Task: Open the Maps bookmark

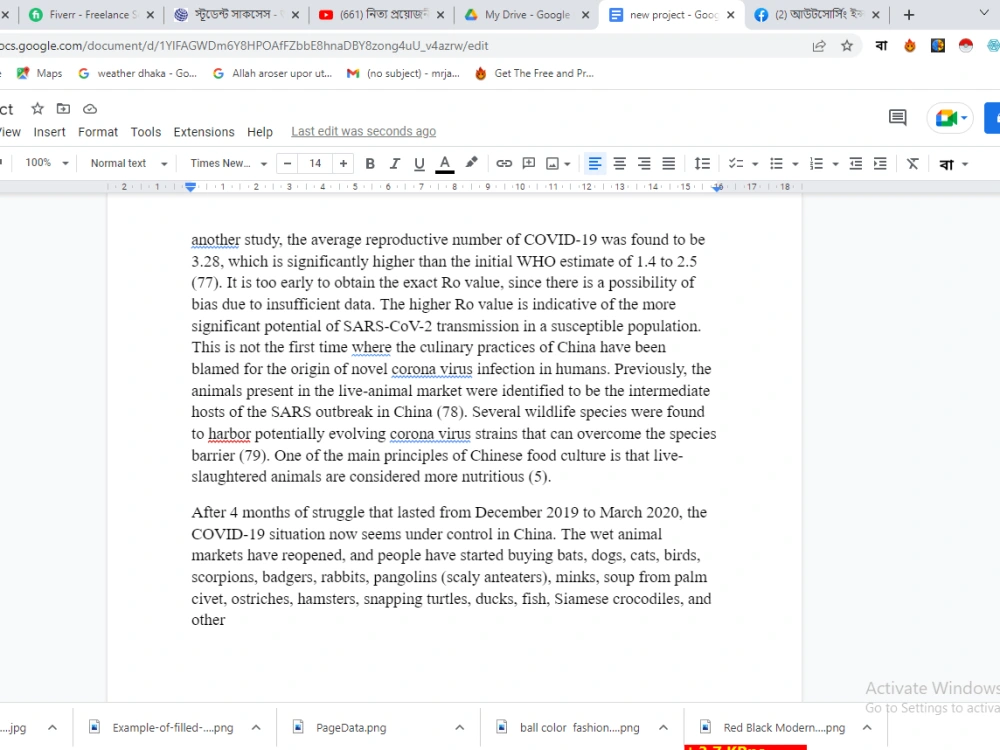Action: [x=40, y=73]
